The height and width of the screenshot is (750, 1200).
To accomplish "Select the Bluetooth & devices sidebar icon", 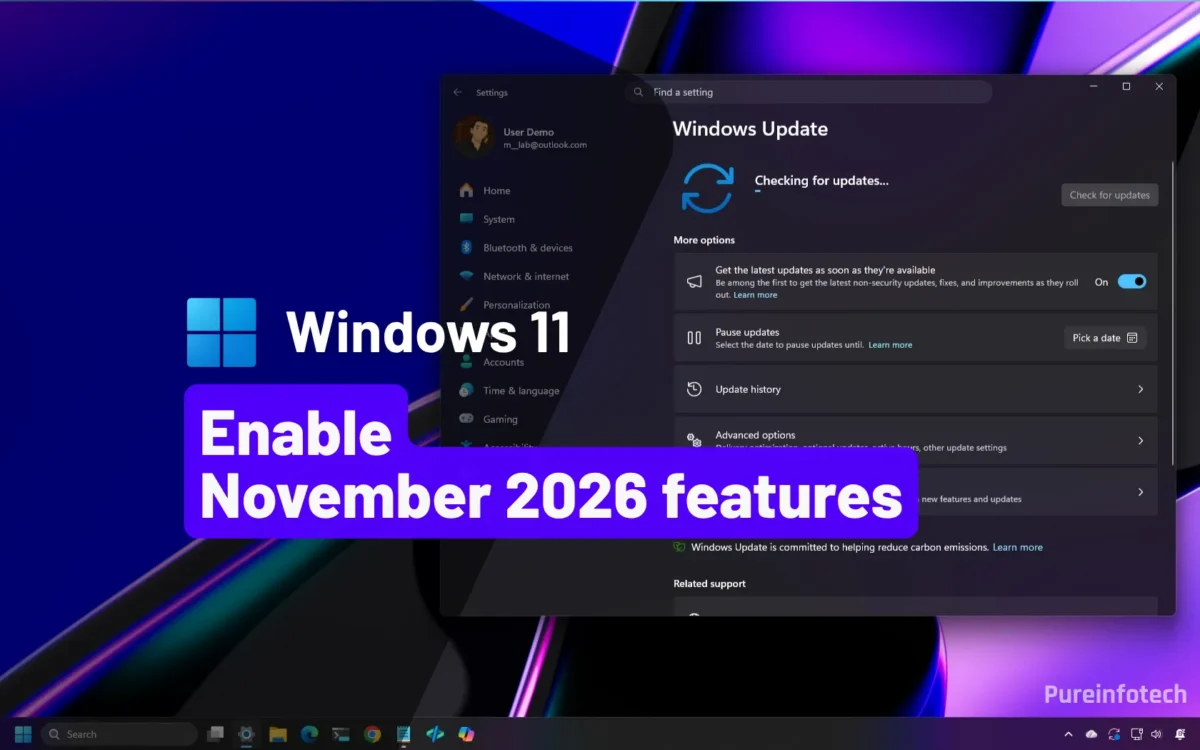I will click(466, 248).
